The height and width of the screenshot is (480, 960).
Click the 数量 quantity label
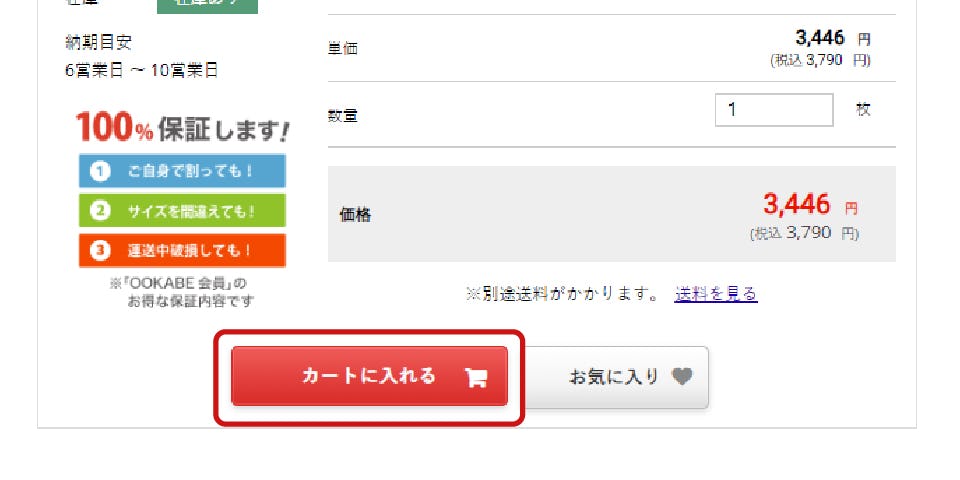click(343, 116)
